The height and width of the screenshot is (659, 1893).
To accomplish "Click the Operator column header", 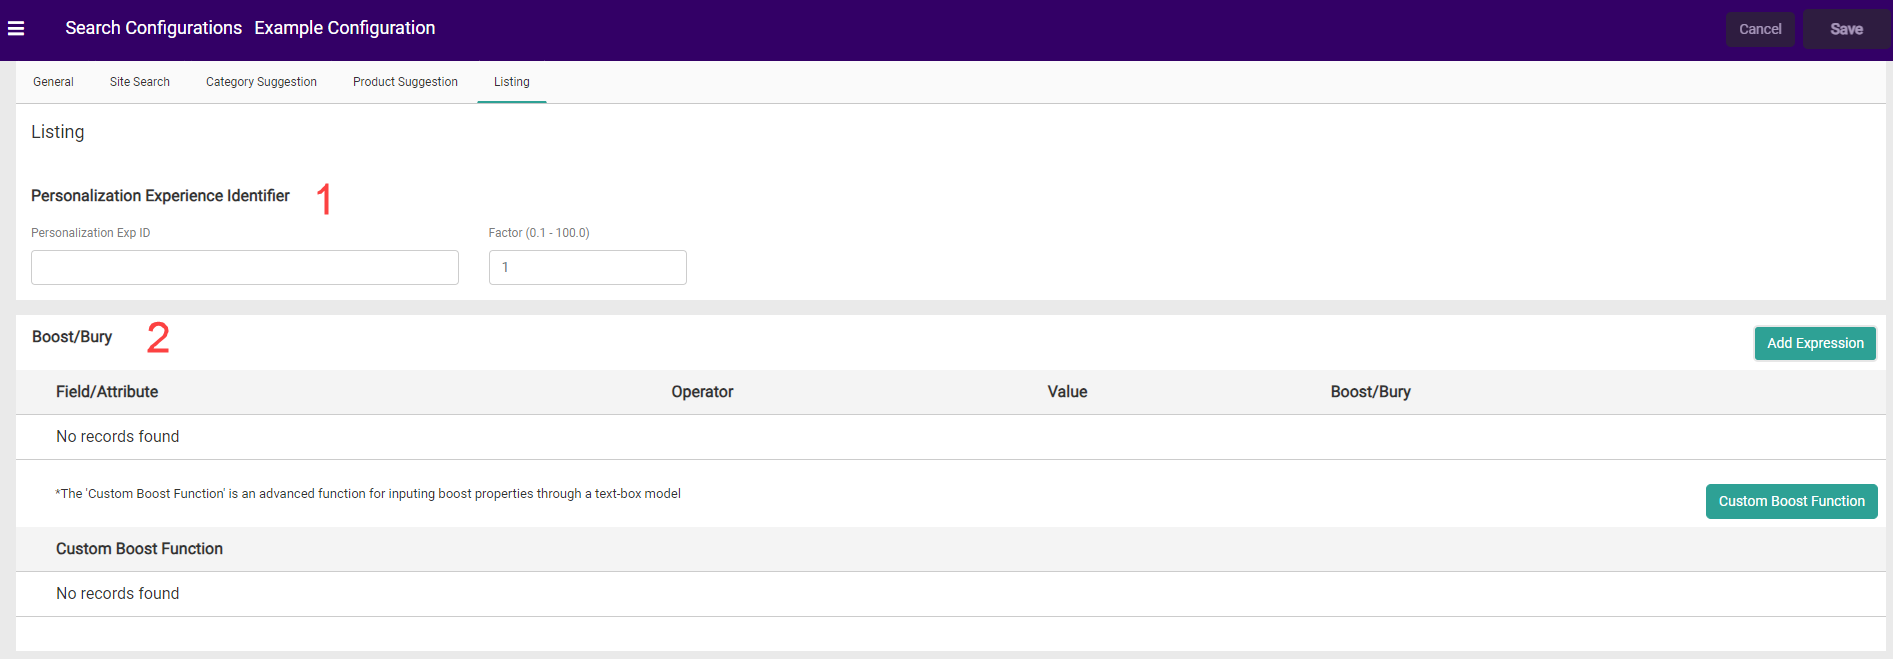I will (x=702, y=392).
